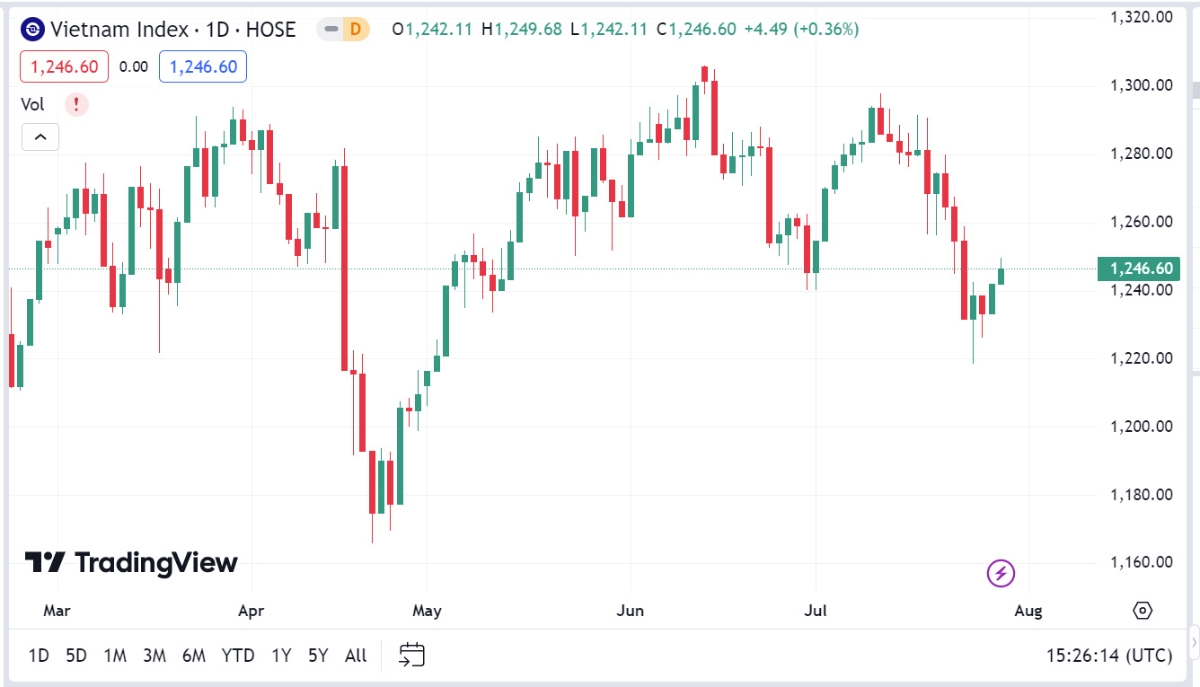The image size is (1200, 687).
Task: Click the purple lightning bolt icon
Action: tap(1001, 573)
